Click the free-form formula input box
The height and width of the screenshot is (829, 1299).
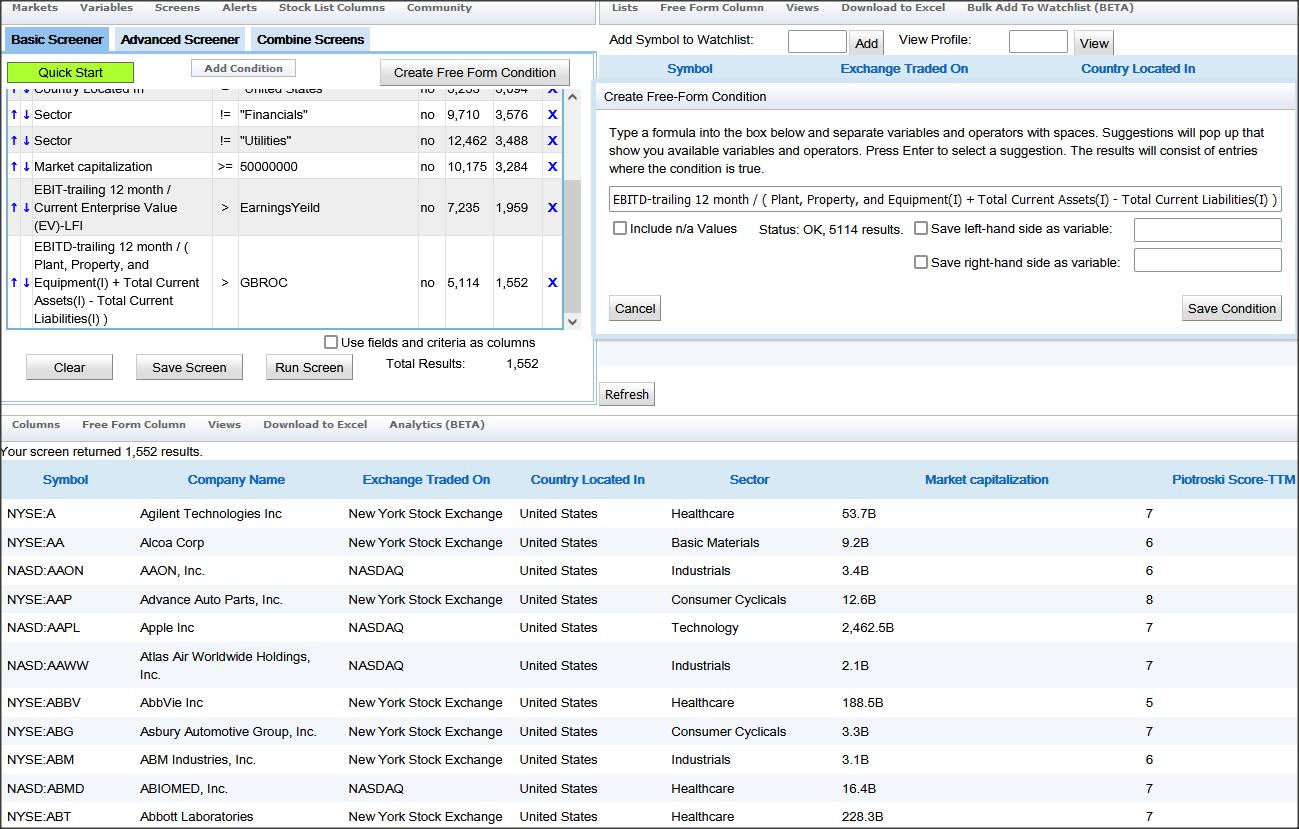click(x=944, y=199)
